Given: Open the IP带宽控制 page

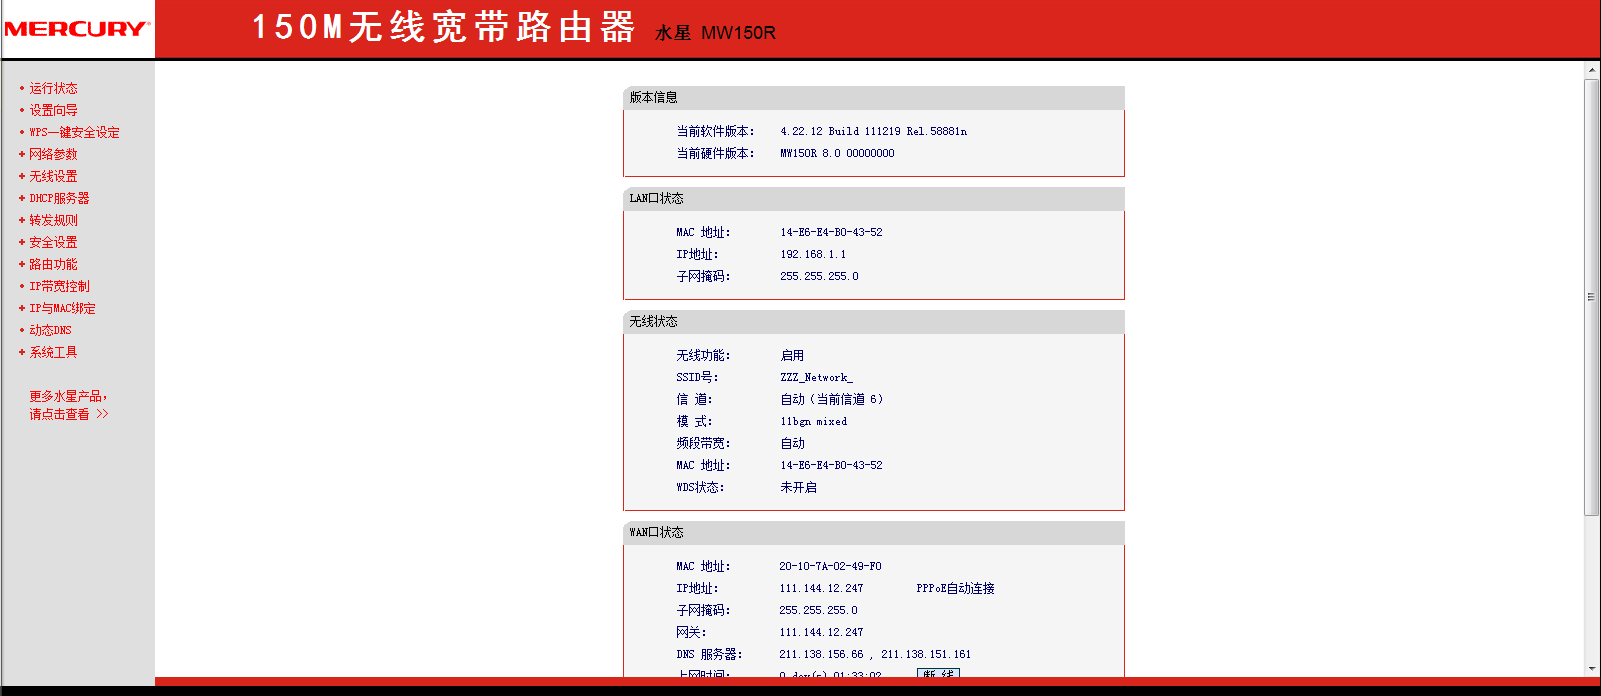Looking at the screenshot, I should pos(59,286).
